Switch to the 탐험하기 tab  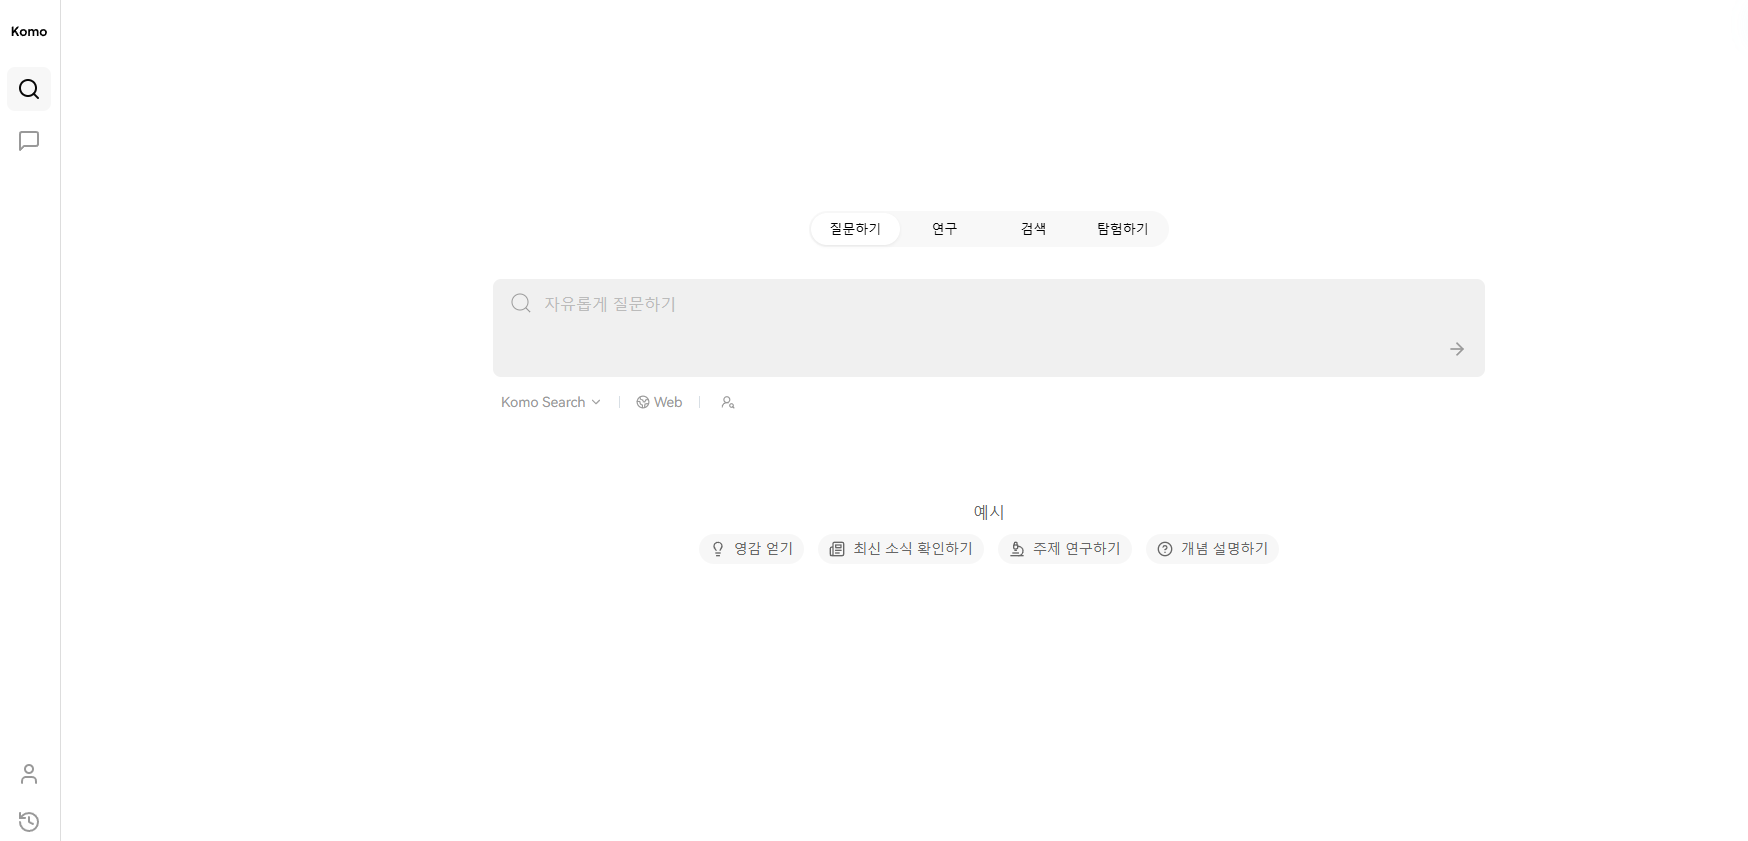pos(1122,229)
